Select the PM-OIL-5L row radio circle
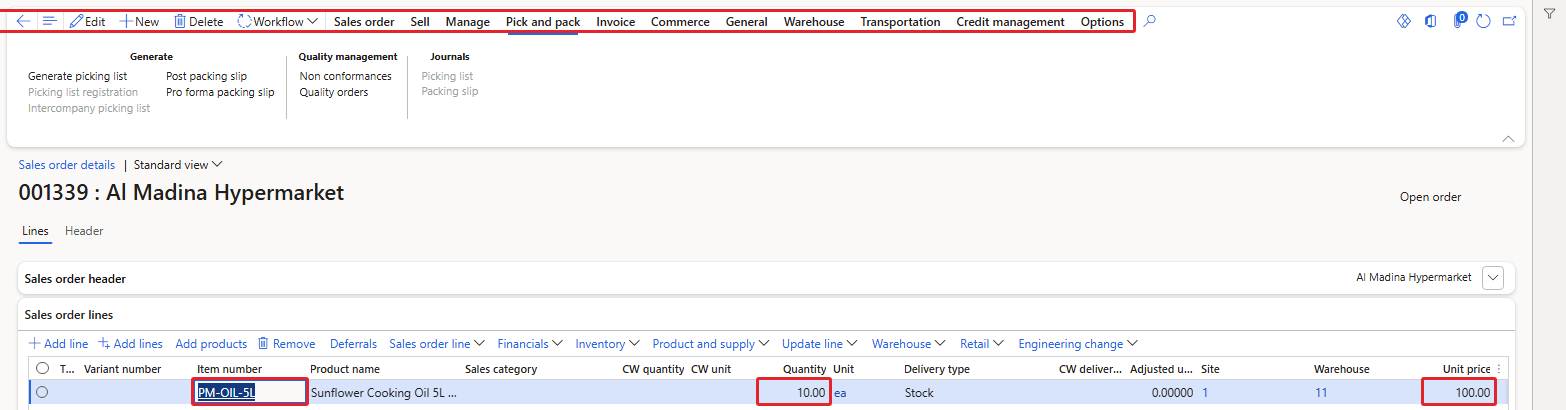This screenshot has height=410, width=1566. (x=42, y=393)
